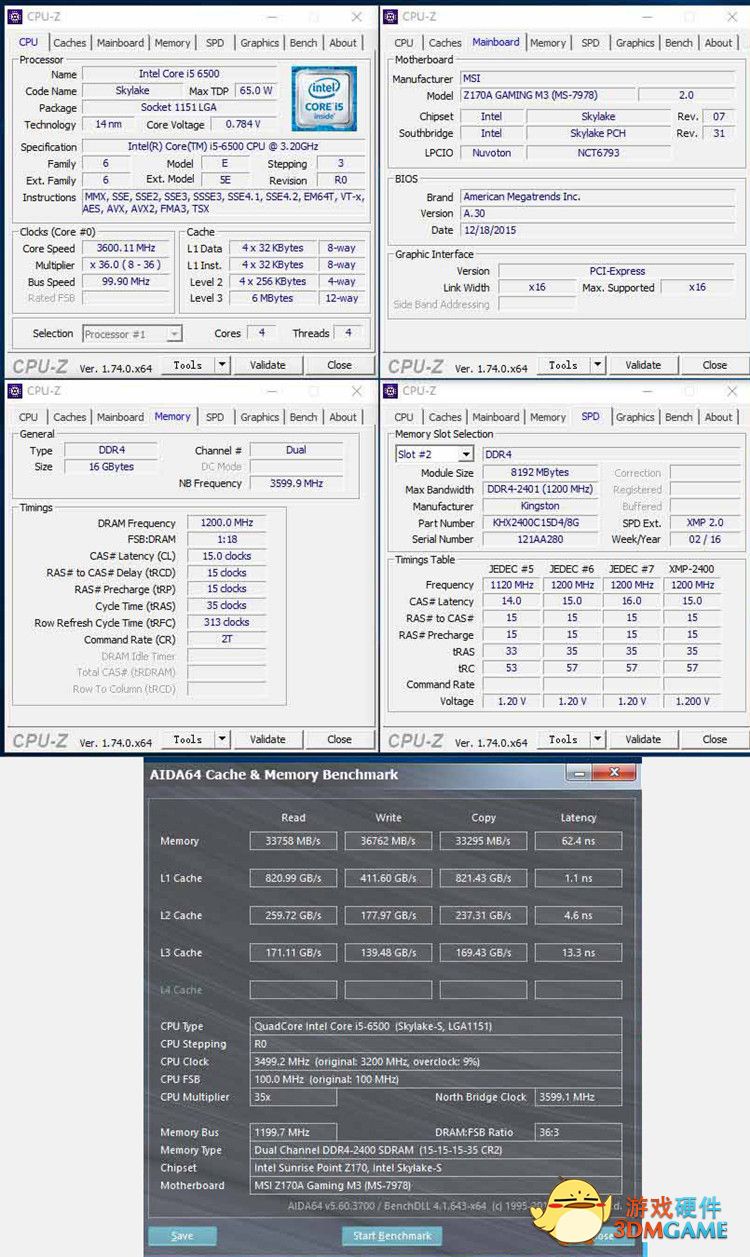
Task: Click the L2 Cache Read result 259.72 GB/s
Action: [293, 915]
